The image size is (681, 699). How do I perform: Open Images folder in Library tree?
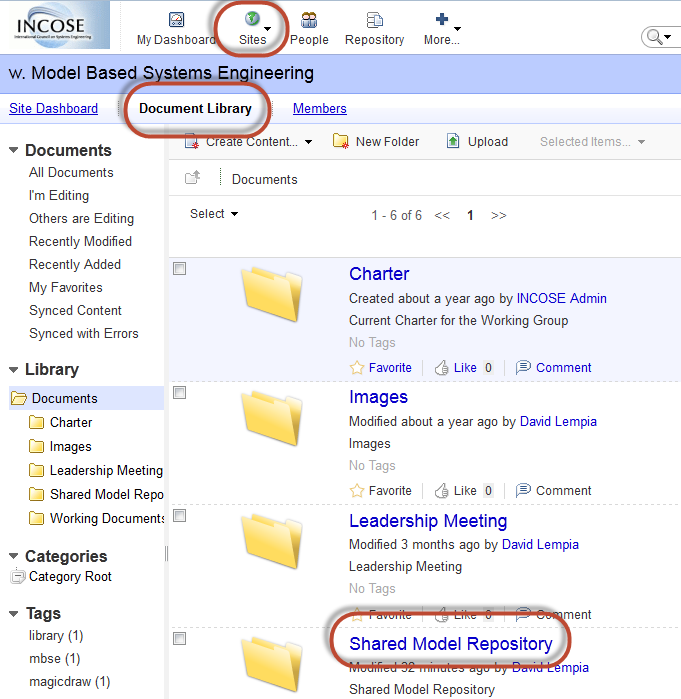point(70,446)
